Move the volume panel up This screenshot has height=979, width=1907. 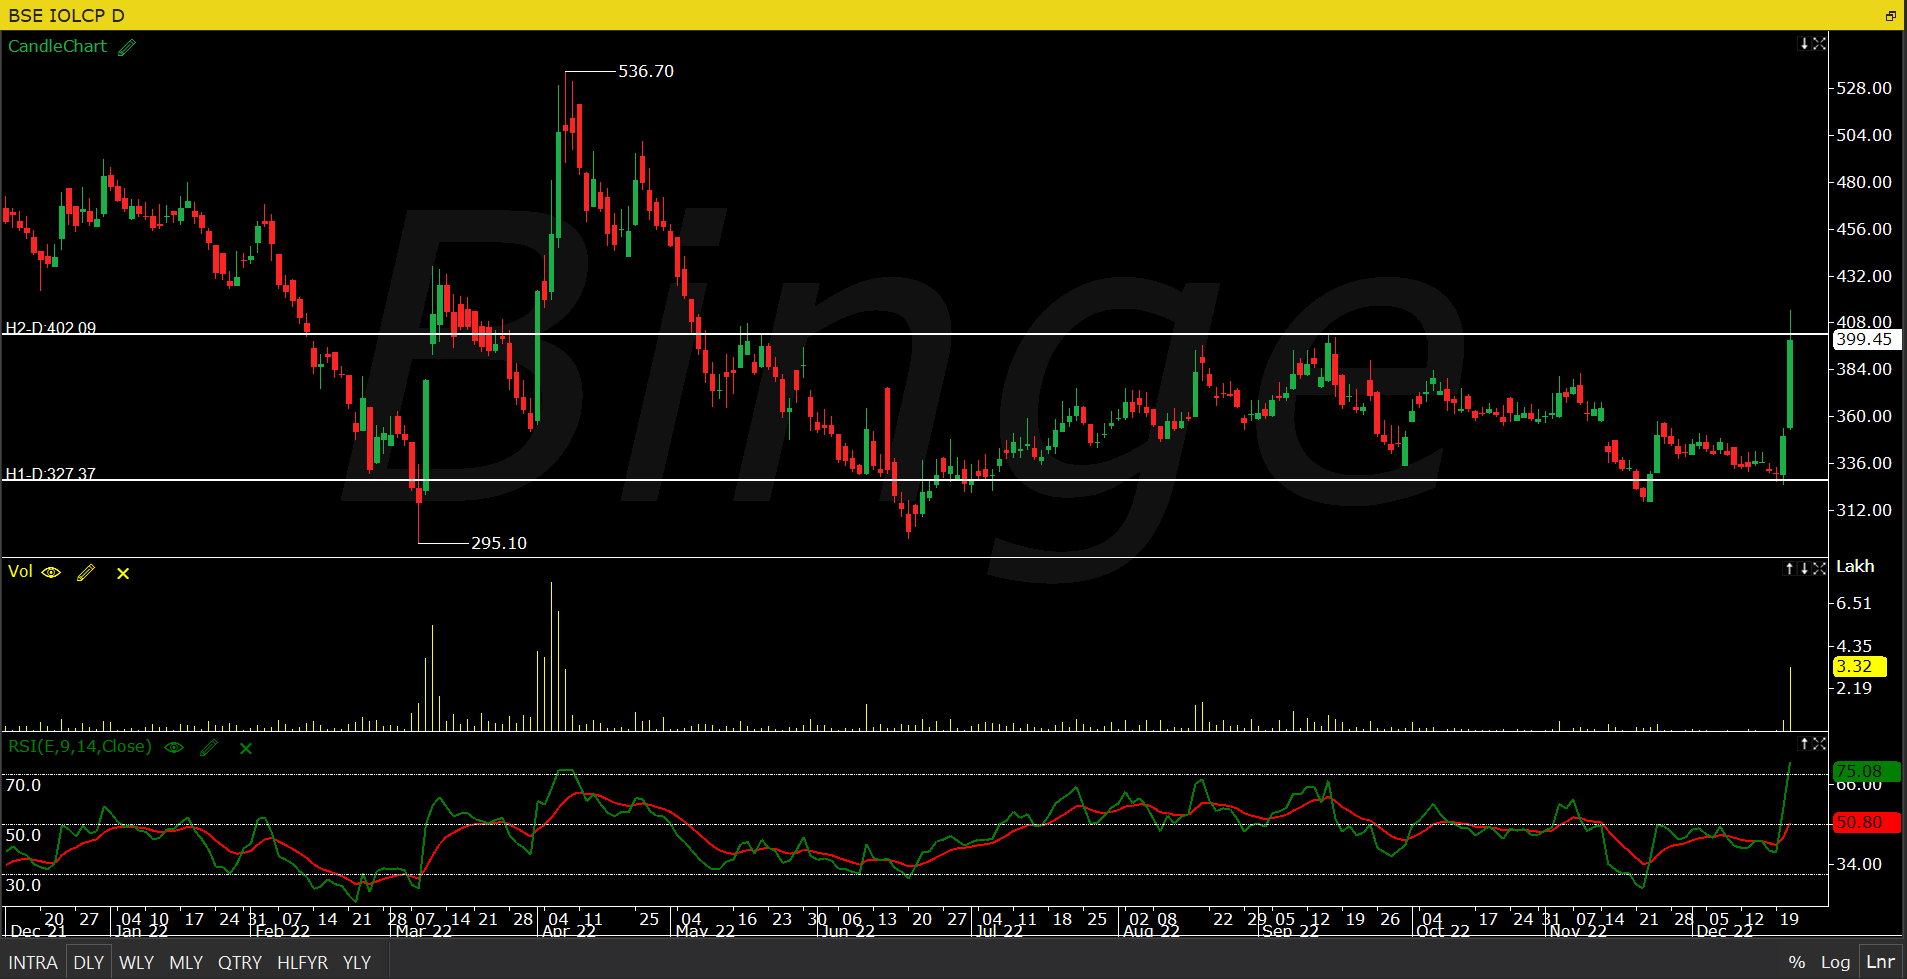coord(1790,568)
